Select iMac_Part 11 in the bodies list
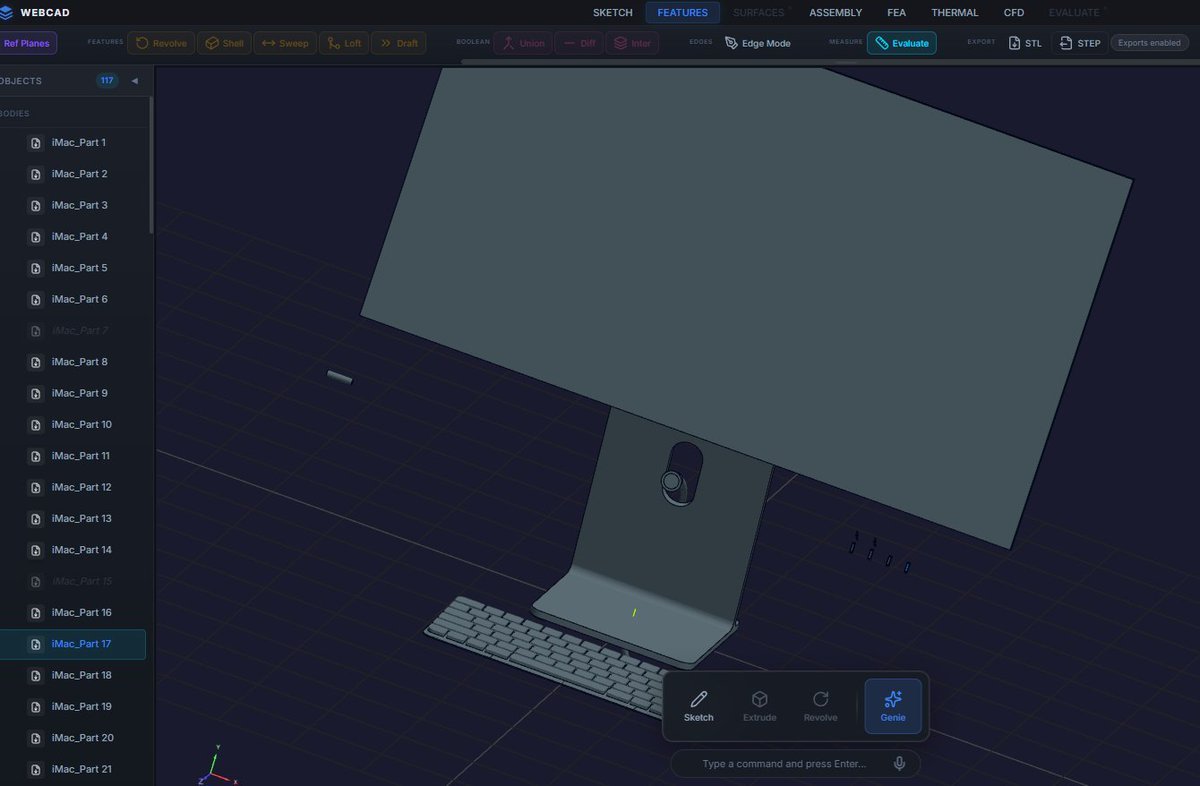Screen dimensions: 1200x786 (74, 456)
